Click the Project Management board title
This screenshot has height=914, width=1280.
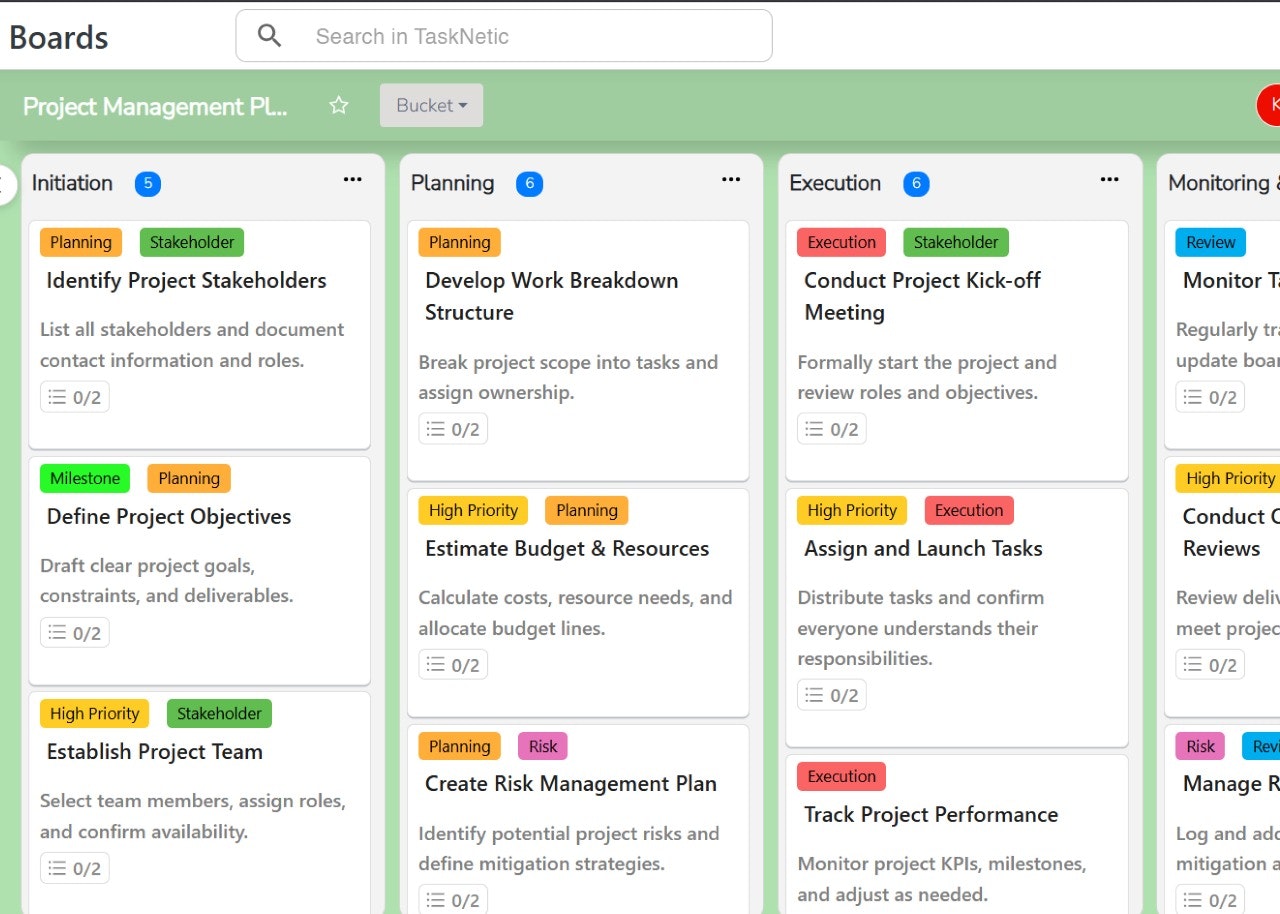155,106
